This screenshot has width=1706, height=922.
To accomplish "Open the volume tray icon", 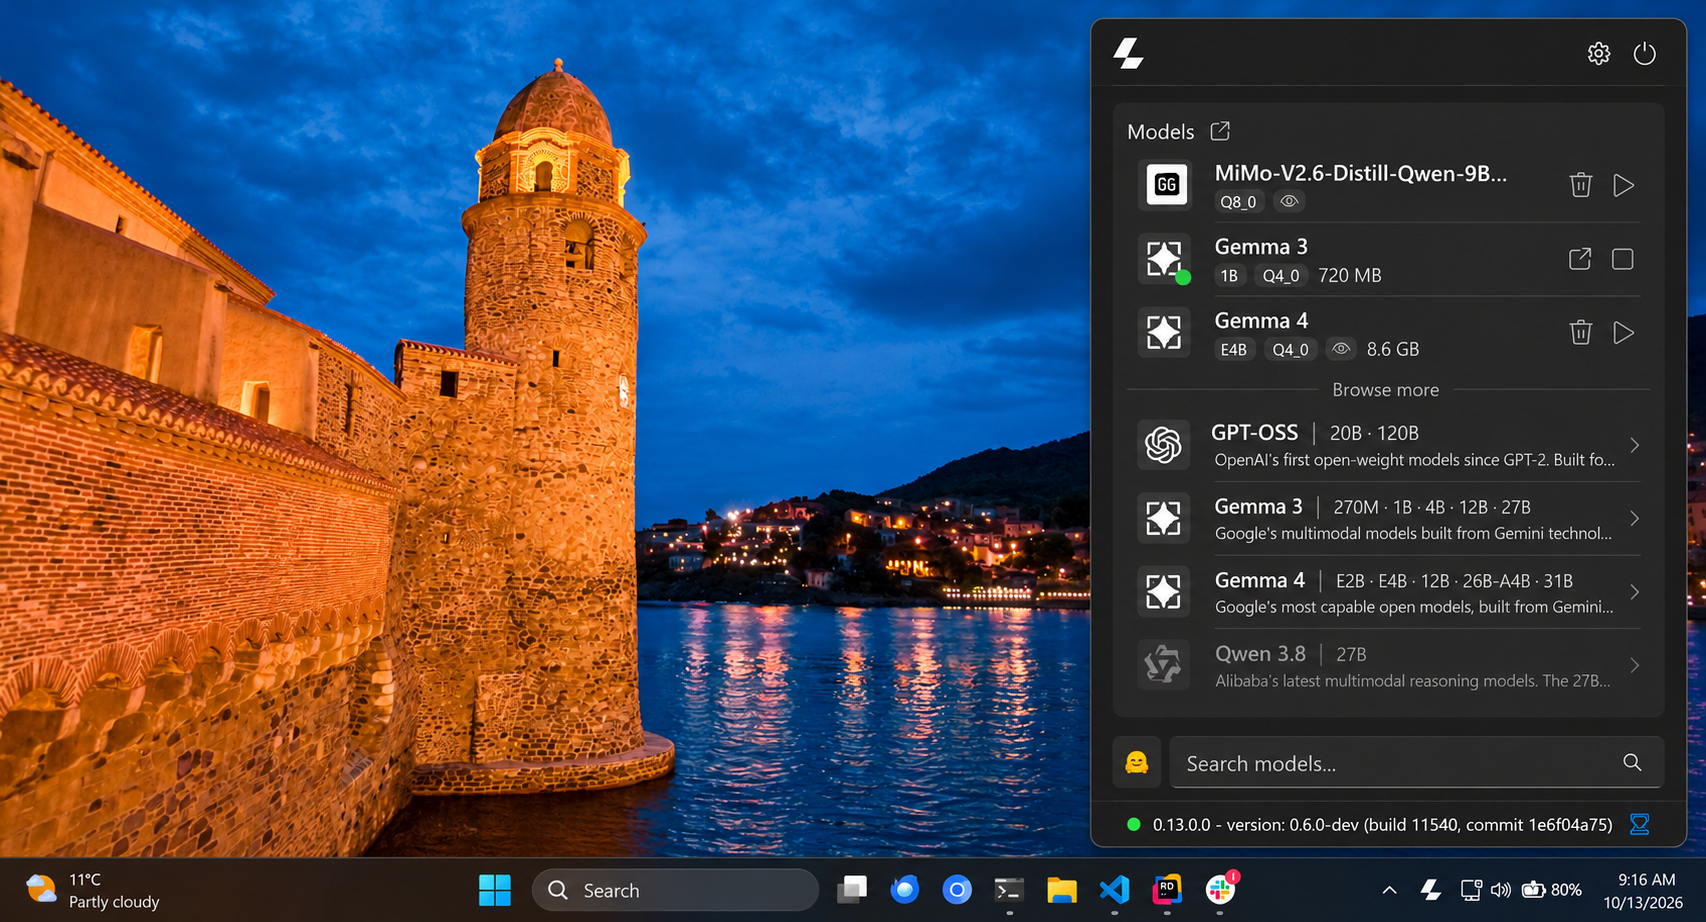I will (1500, 890).
